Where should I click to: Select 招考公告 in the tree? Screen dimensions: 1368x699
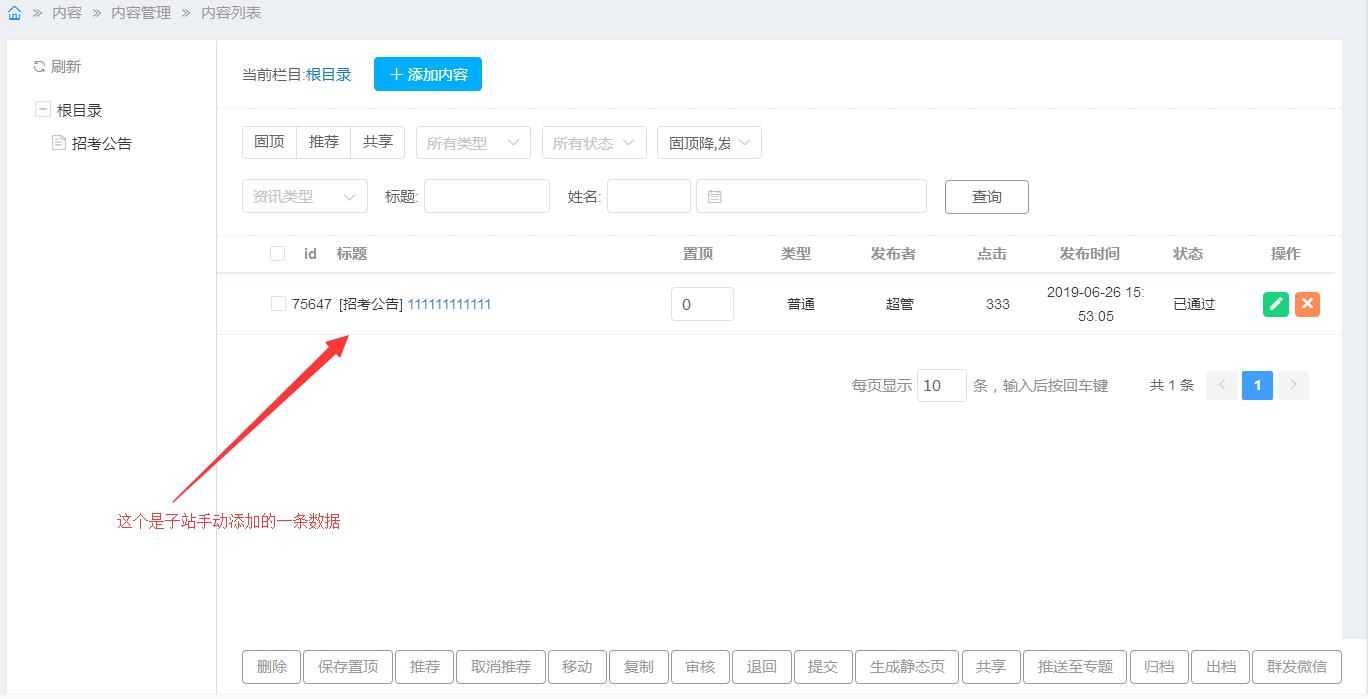[x=102, y=143]
